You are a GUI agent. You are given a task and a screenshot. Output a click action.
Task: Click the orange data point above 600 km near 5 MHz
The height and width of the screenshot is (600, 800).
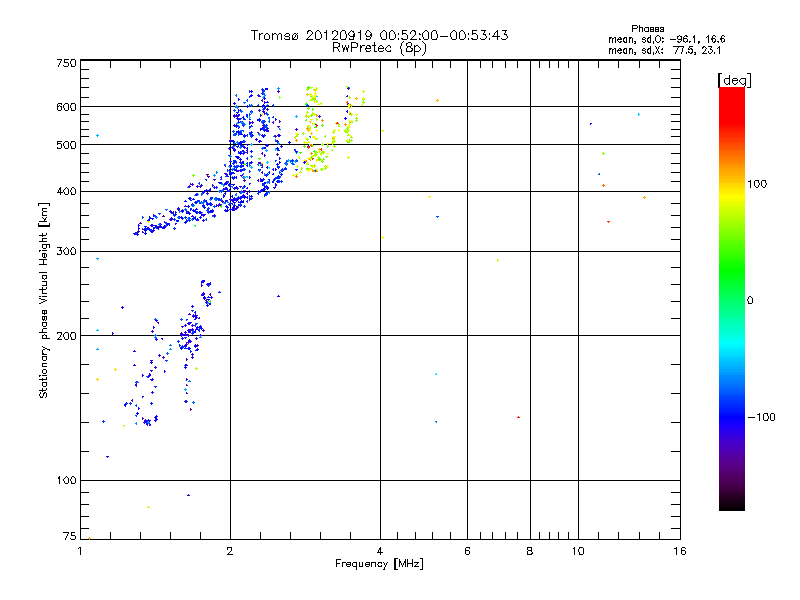tap(438, 101)
